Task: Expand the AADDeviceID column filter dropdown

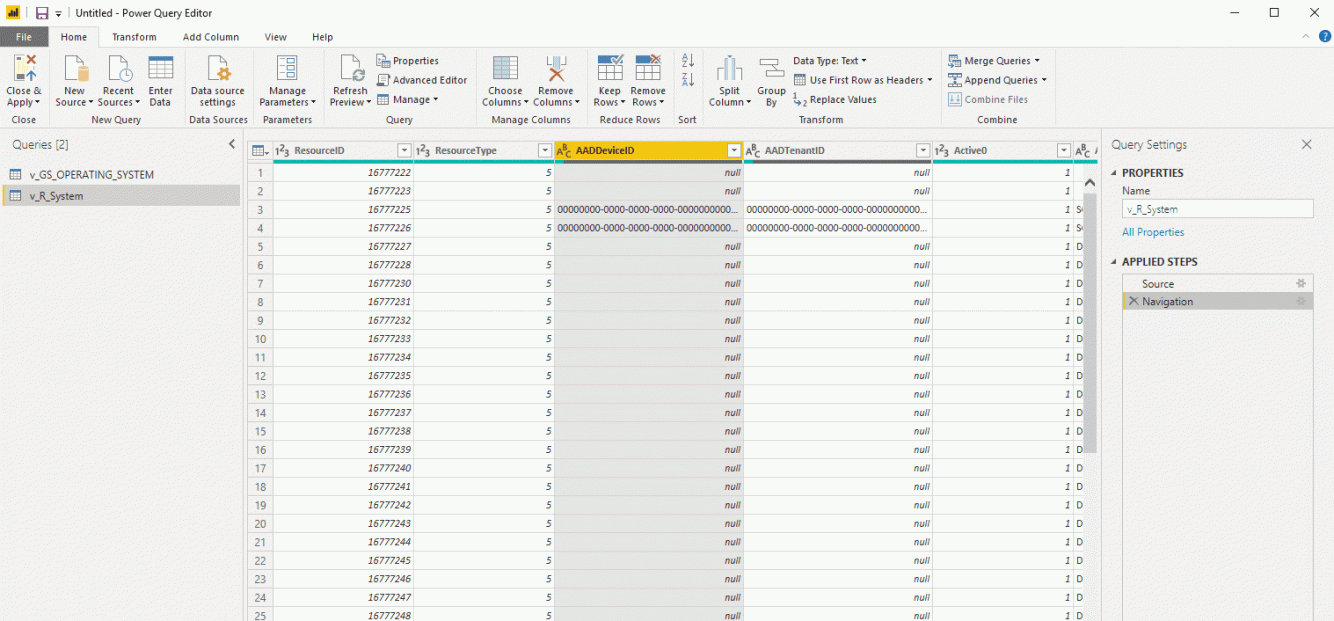Action: point(736,149)
